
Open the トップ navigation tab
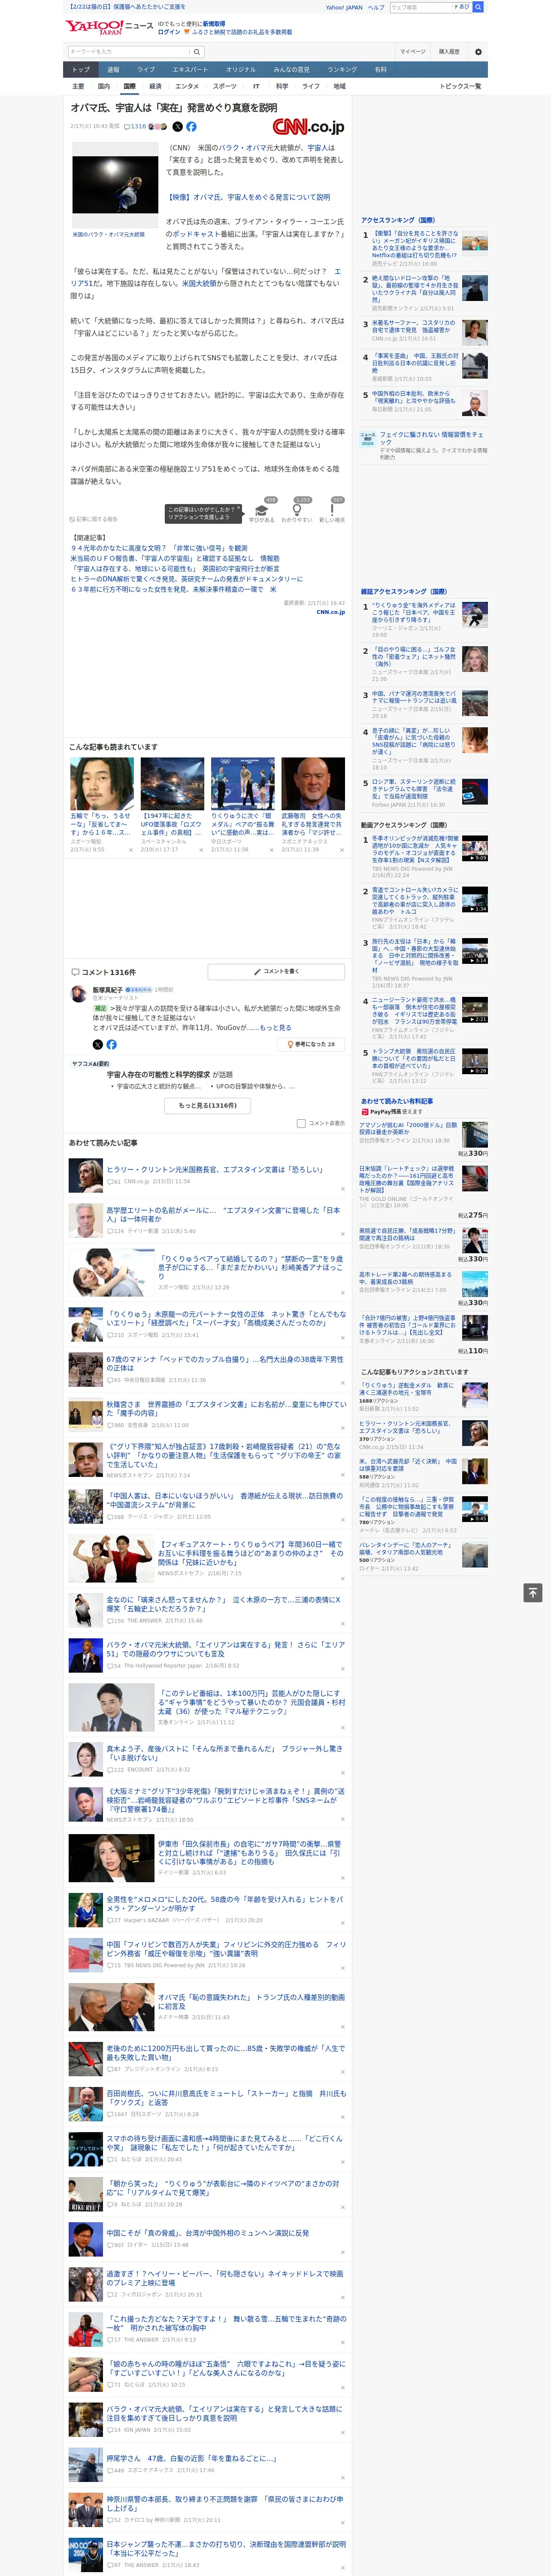[x=81, y=70]
